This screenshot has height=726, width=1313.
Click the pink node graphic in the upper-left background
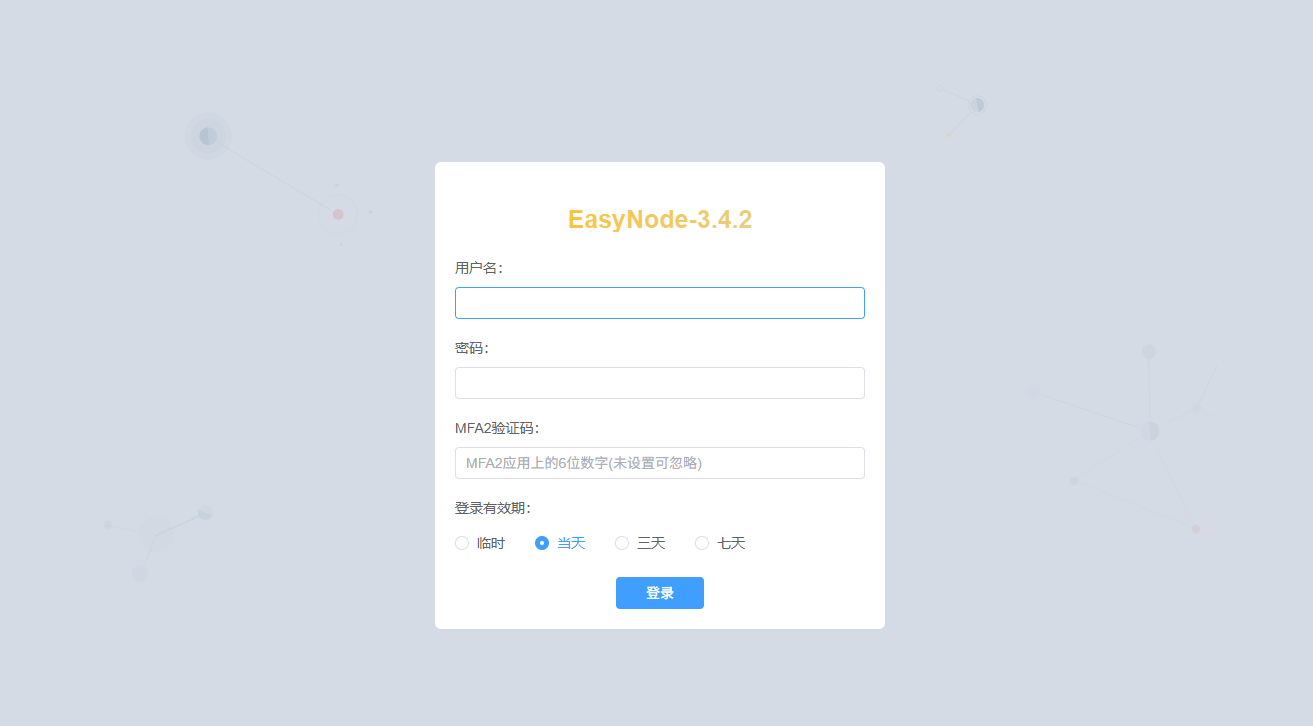pos(338,214)
